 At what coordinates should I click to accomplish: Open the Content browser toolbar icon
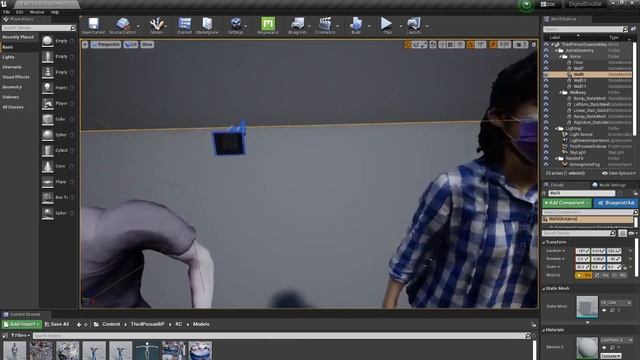tap(184, 24)
